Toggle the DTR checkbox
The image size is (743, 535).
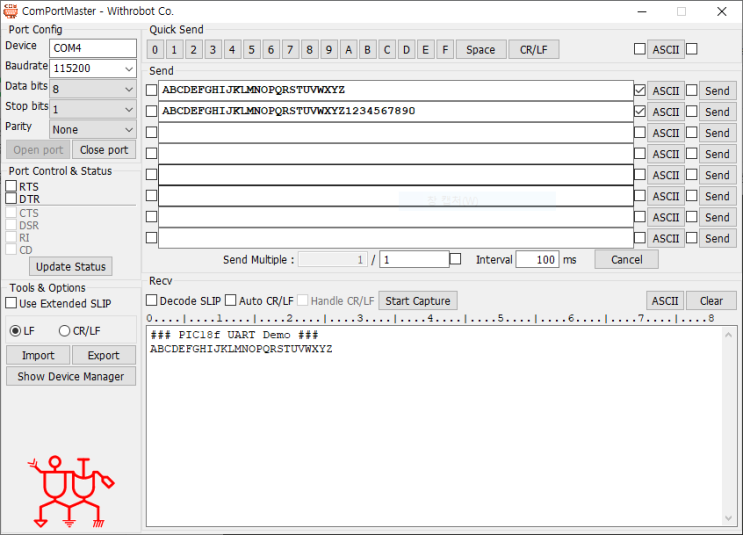tap(11, 199)
